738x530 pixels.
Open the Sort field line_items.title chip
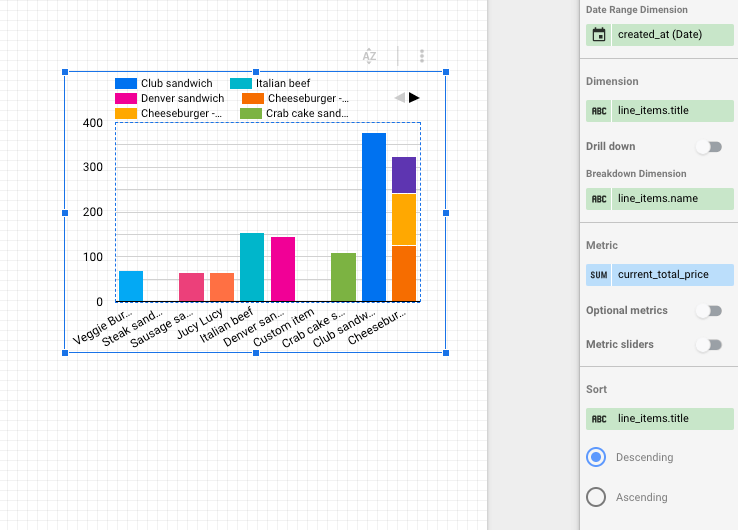pyautogui.click(x=660, y=419)
